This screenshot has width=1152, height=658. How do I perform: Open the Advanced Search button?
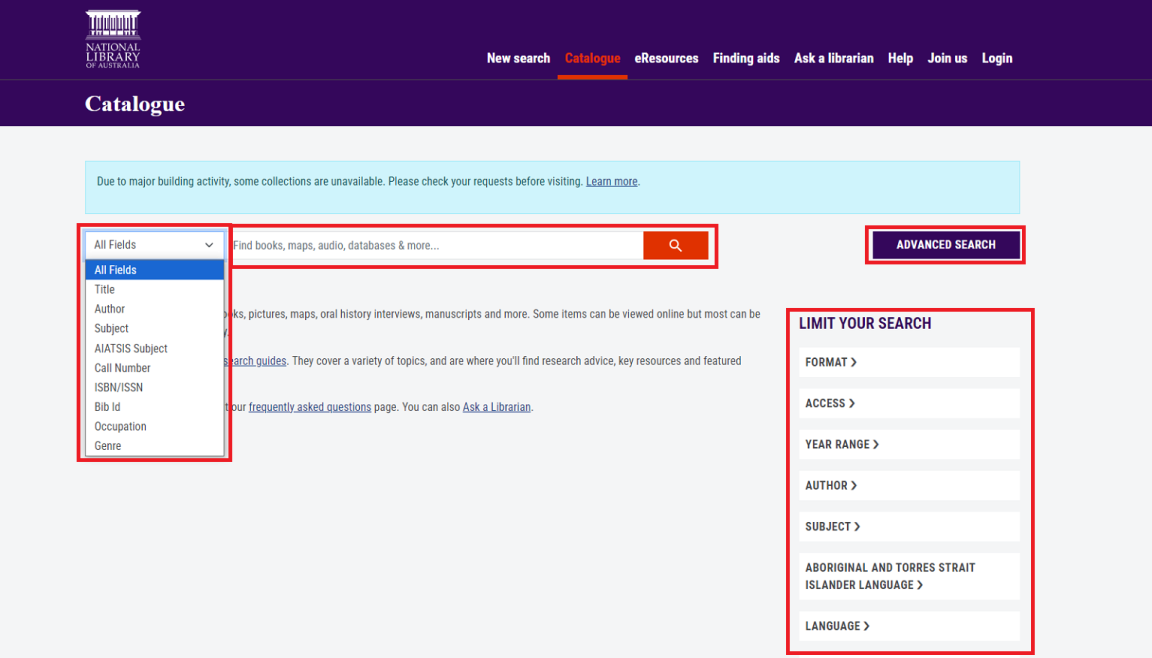click(x=946, y=245)
